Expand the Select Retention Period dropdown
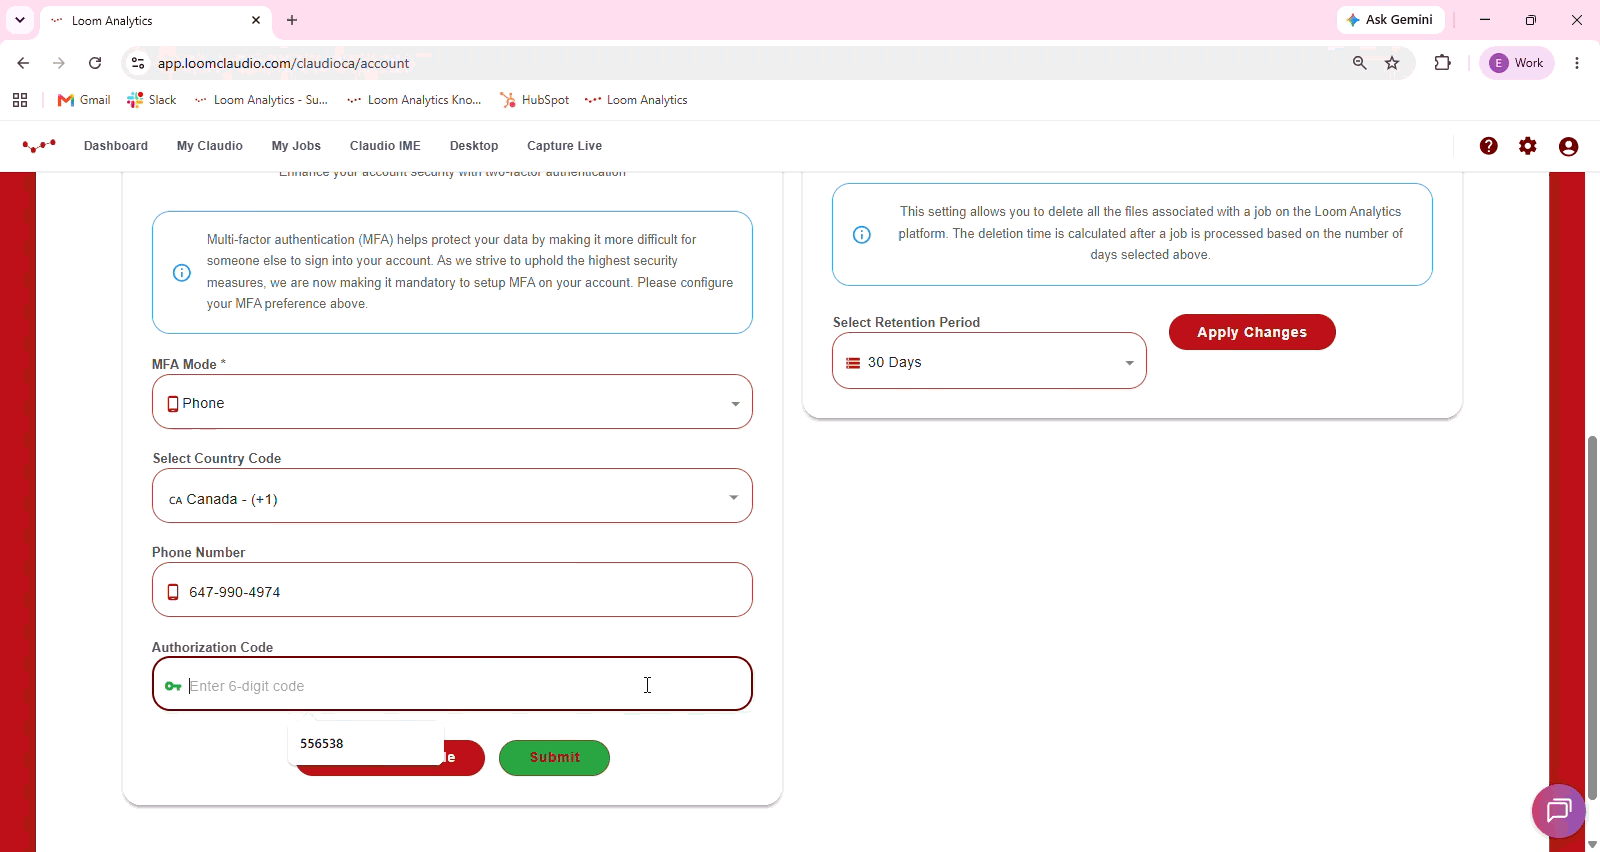 point(989,361)
